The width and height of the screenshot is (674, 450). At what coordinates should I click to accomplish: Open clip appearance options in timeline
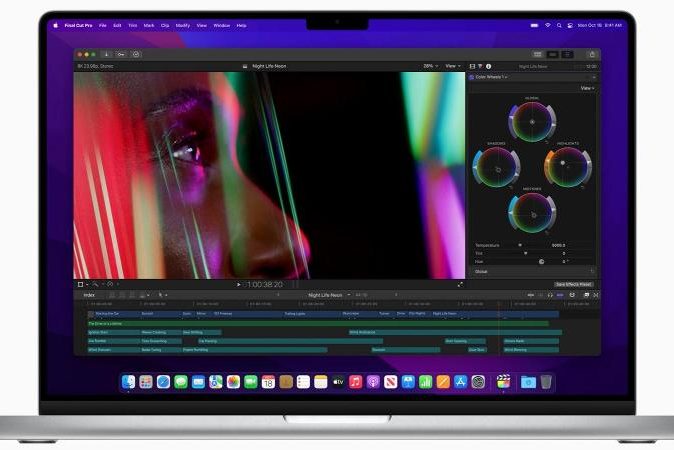(x=572, y=295)
